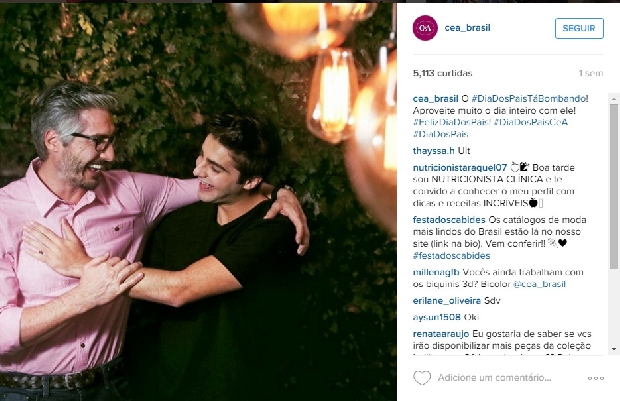This screenshot has width=620, height=401.
Task: Visit thayssa.h commenter profile
Action: pos(434,151)
